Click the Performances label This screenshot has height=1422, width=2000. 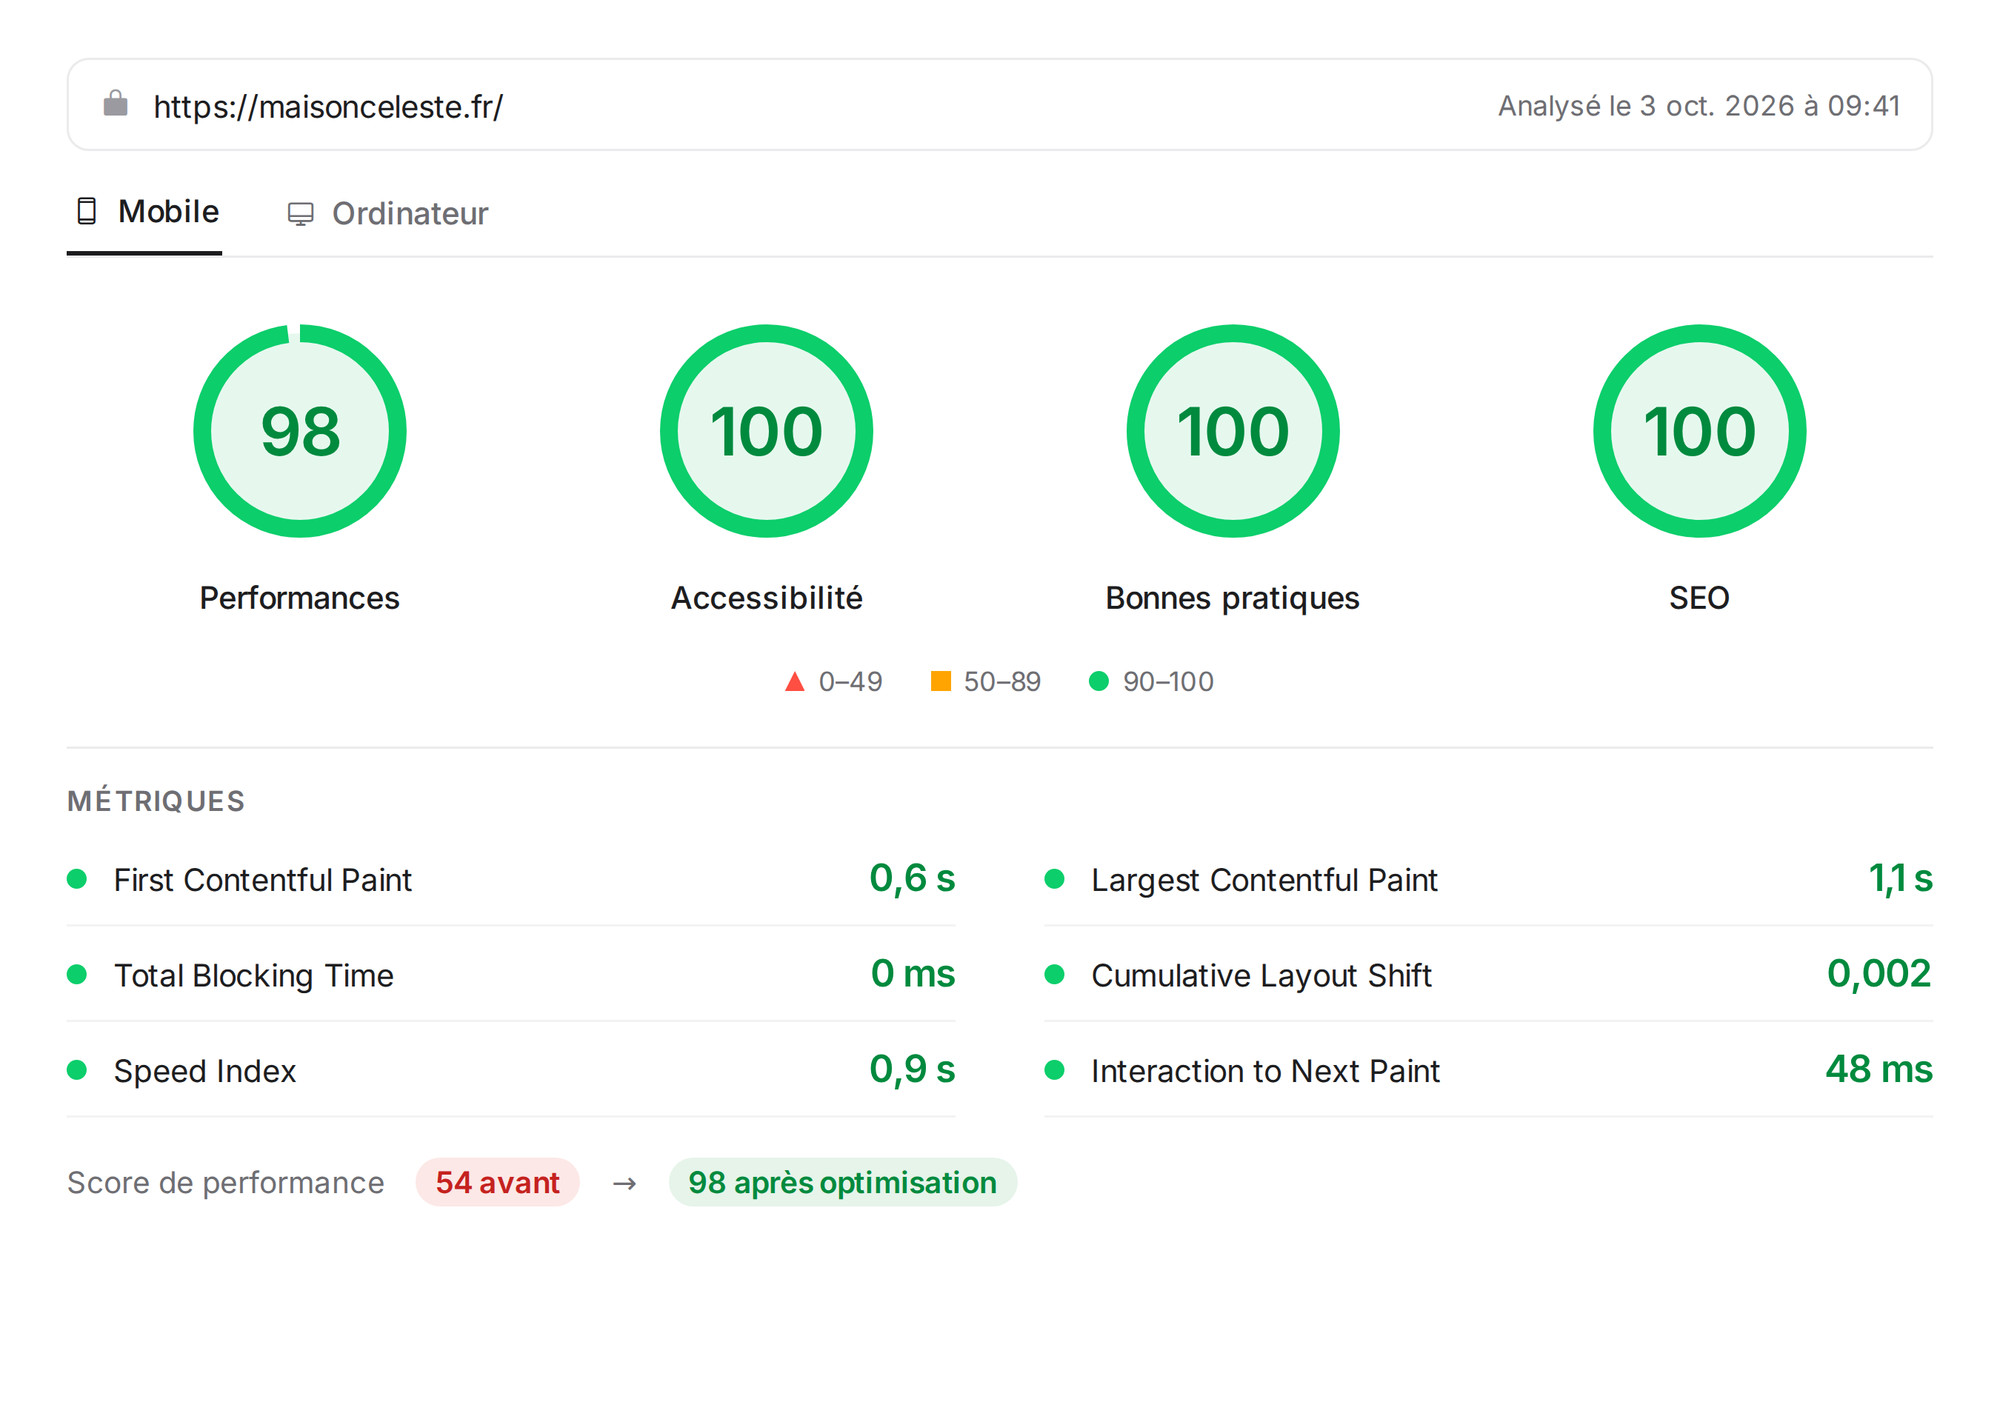300,598
